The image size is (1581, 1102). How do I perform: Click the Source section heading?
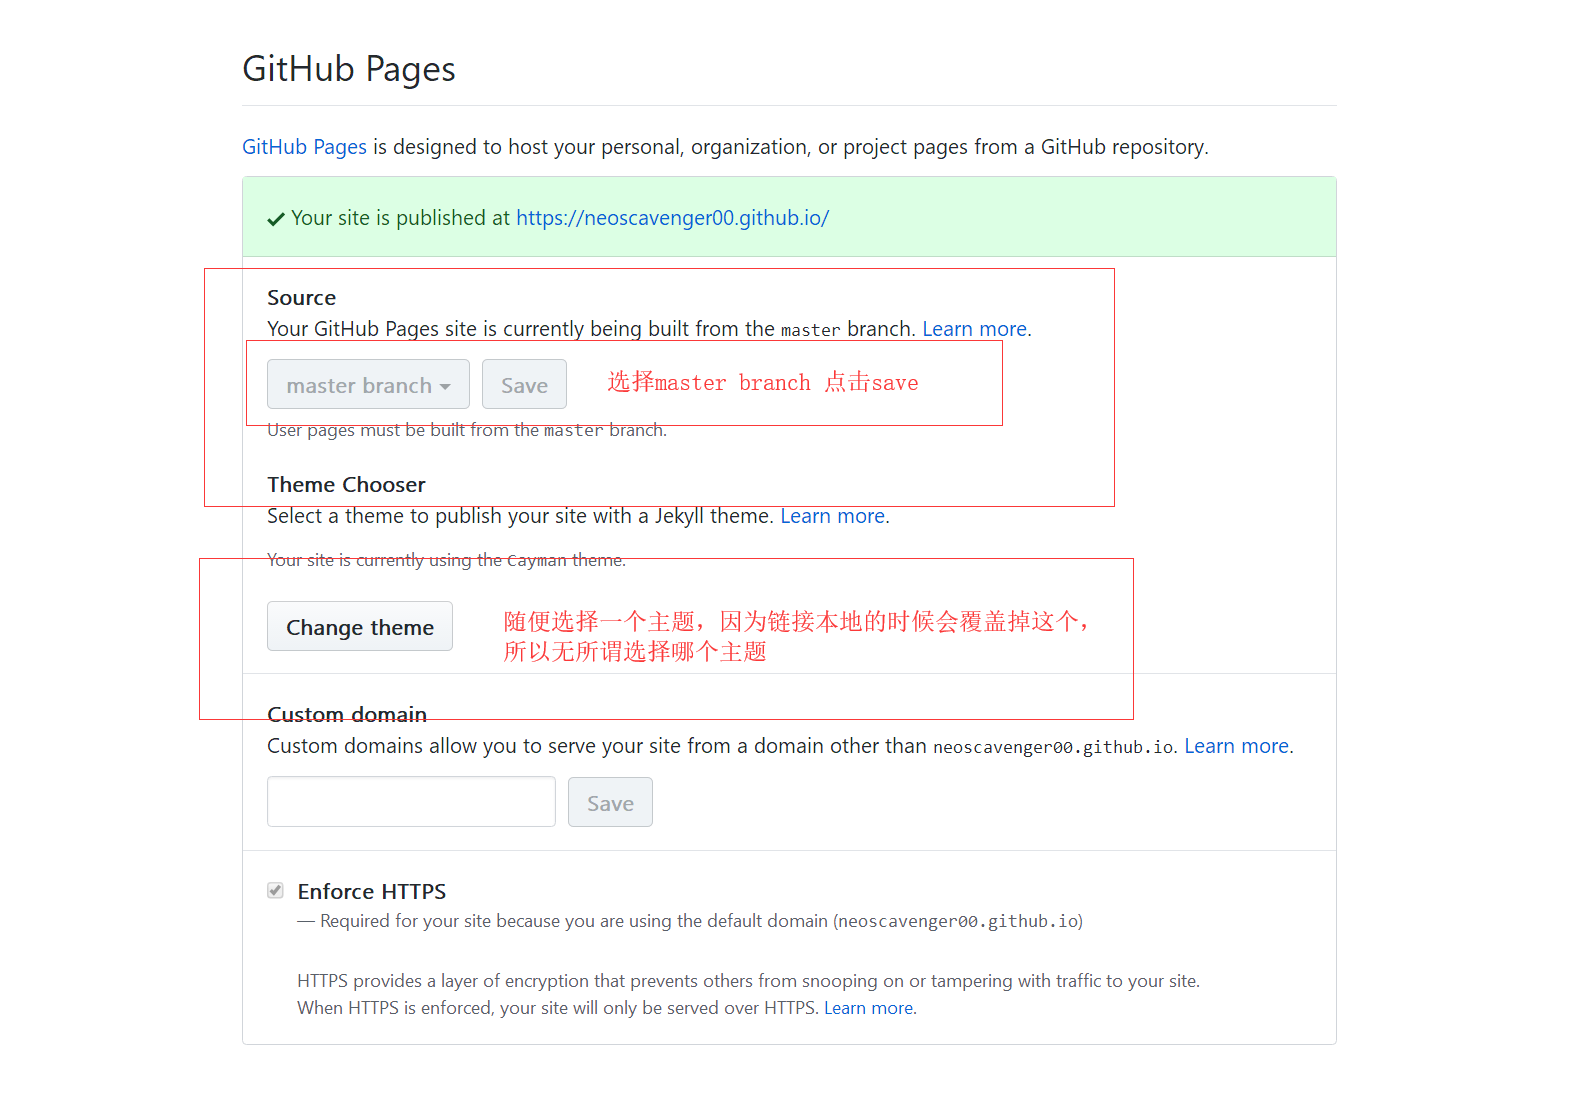pos(301,298)
